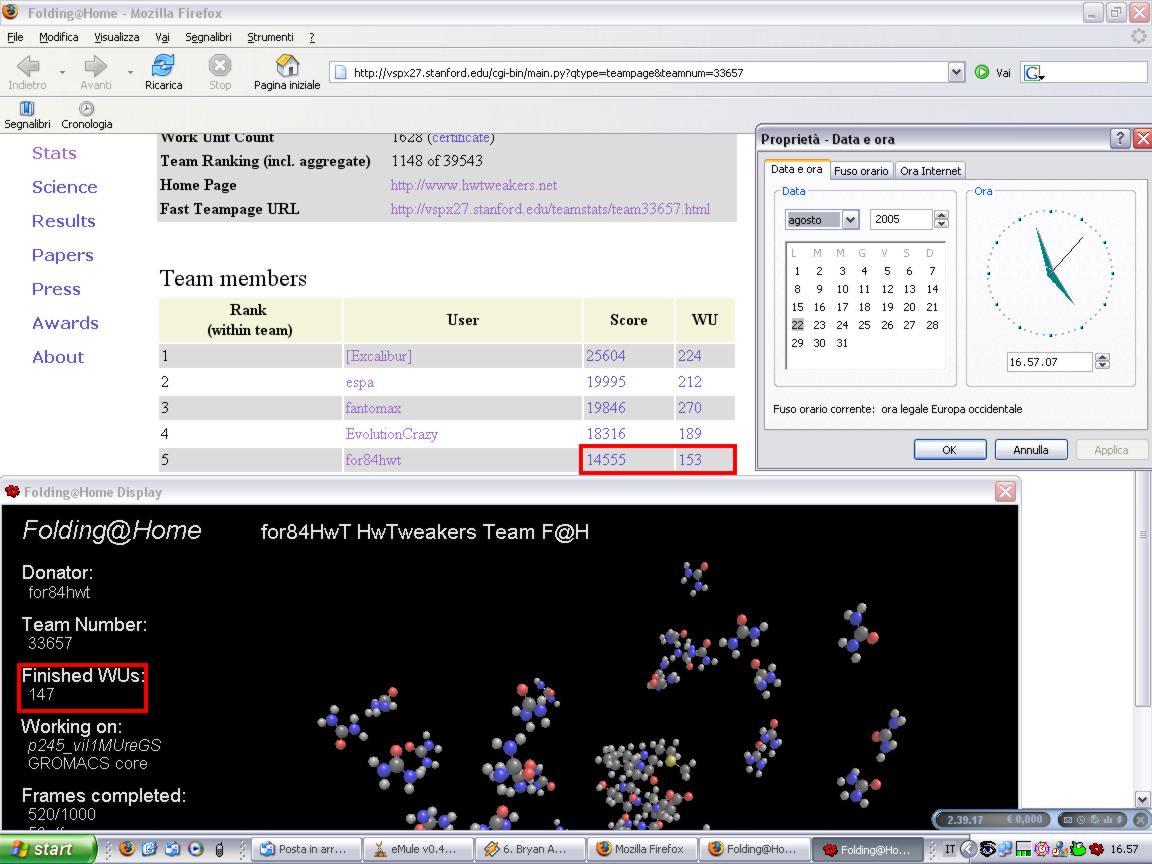Select day 31 in calendar
The width and height of the screenshot is (1152, 864).
tap(842, 343)
